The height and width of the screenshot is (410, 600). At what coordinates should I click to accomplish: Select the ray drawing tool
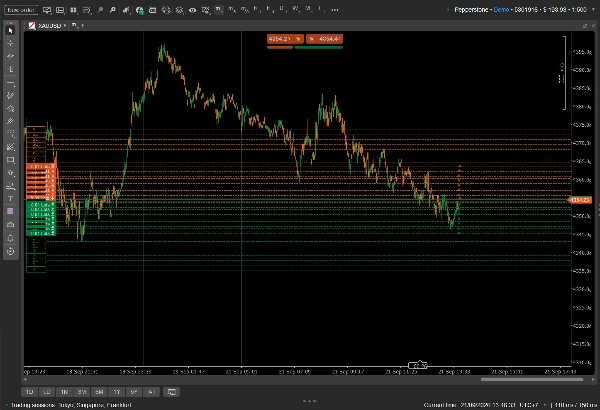point(11,108)
